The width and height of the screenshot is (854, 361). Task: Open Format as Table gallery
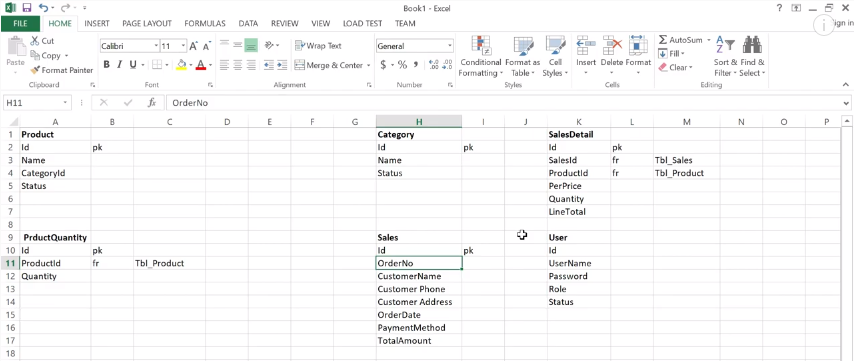522,57
